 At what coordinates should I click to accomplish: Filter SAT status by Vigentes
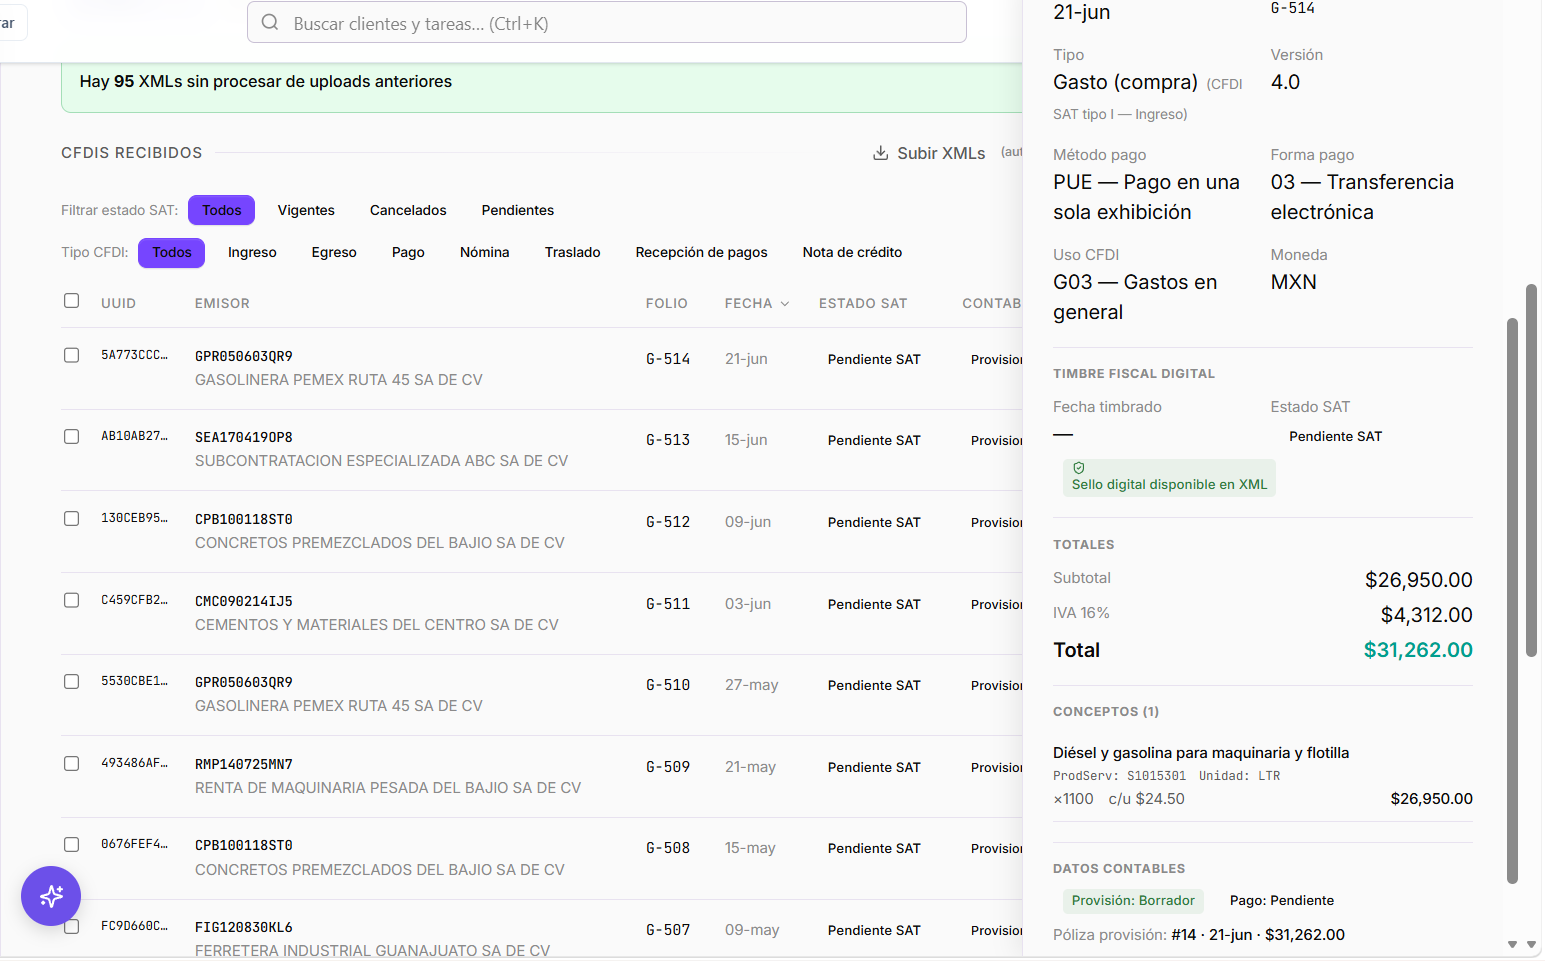pos(306,210)
